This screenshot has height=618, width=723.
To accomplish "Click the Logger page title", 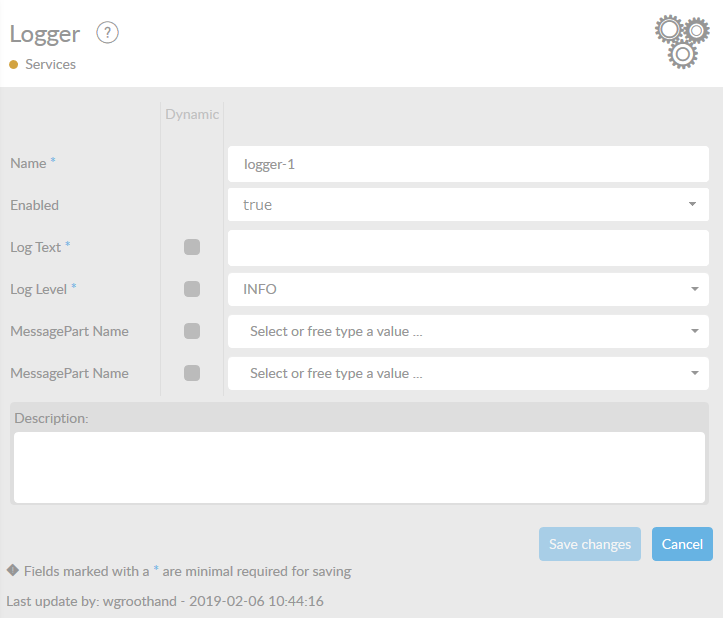I will click(45, 33).
